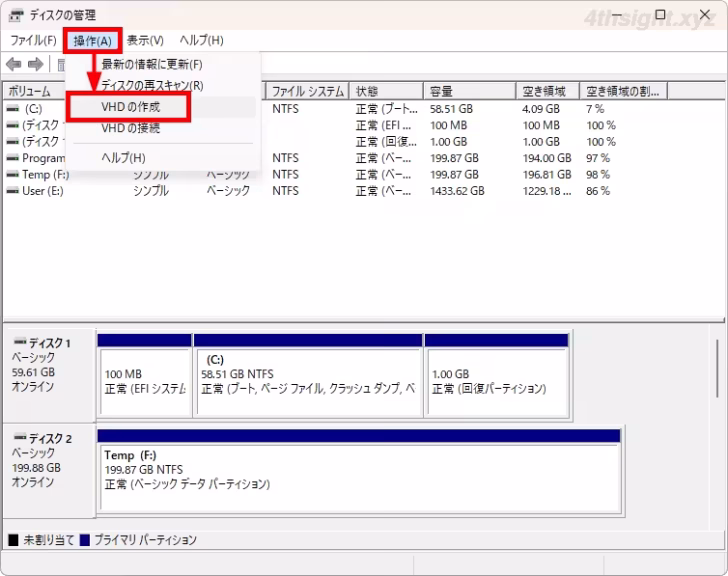
Task: Click the ディスク 1 disk icon
Action: 20,342
